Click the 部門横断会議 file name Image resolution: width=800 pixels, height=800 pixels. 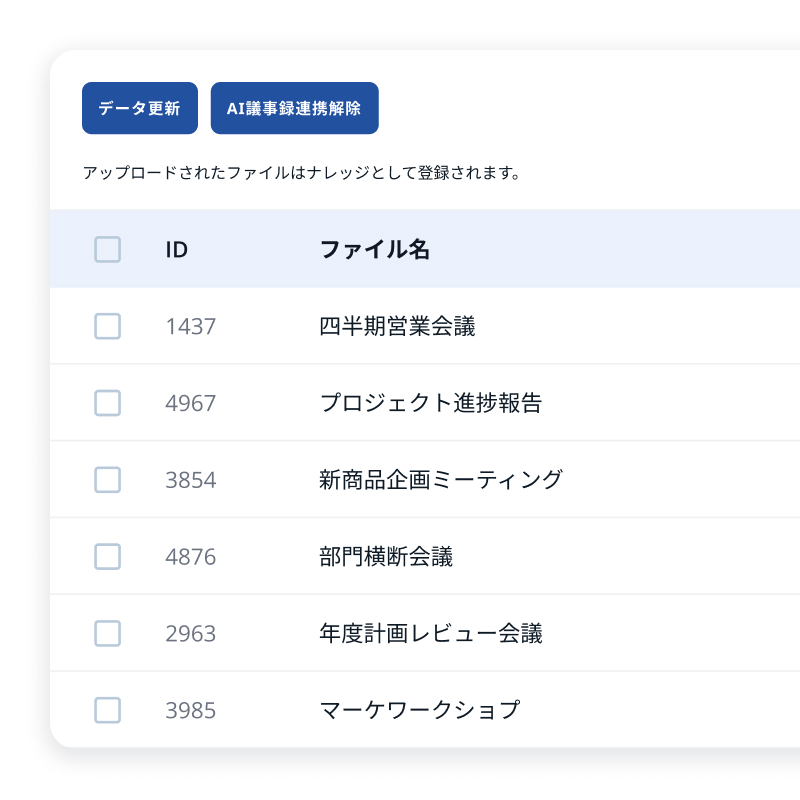pos(386,557)
